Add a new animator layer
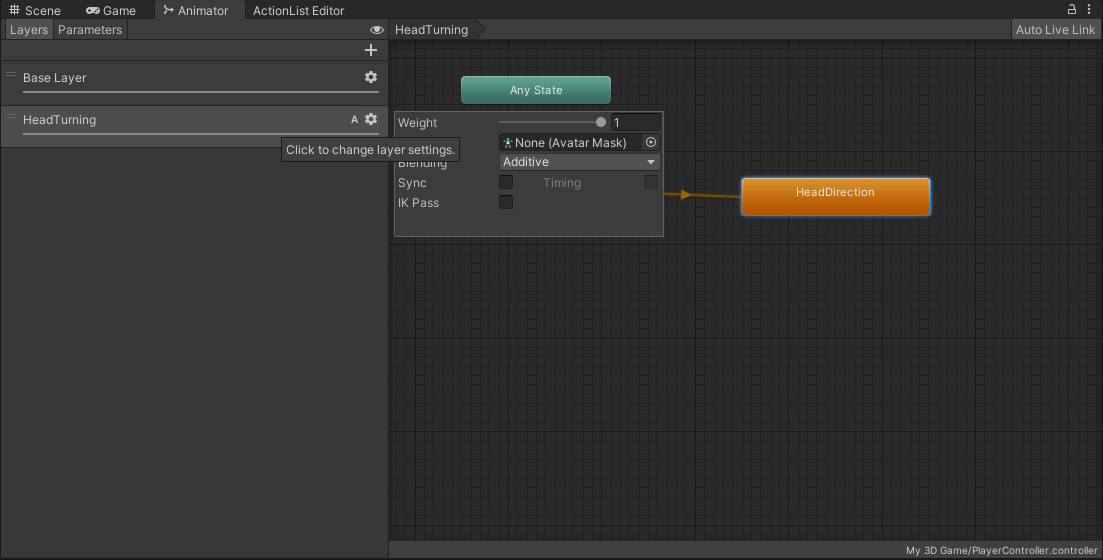Screen dimensions: 1103x560 pyautogui.click(x=371, y=50)
